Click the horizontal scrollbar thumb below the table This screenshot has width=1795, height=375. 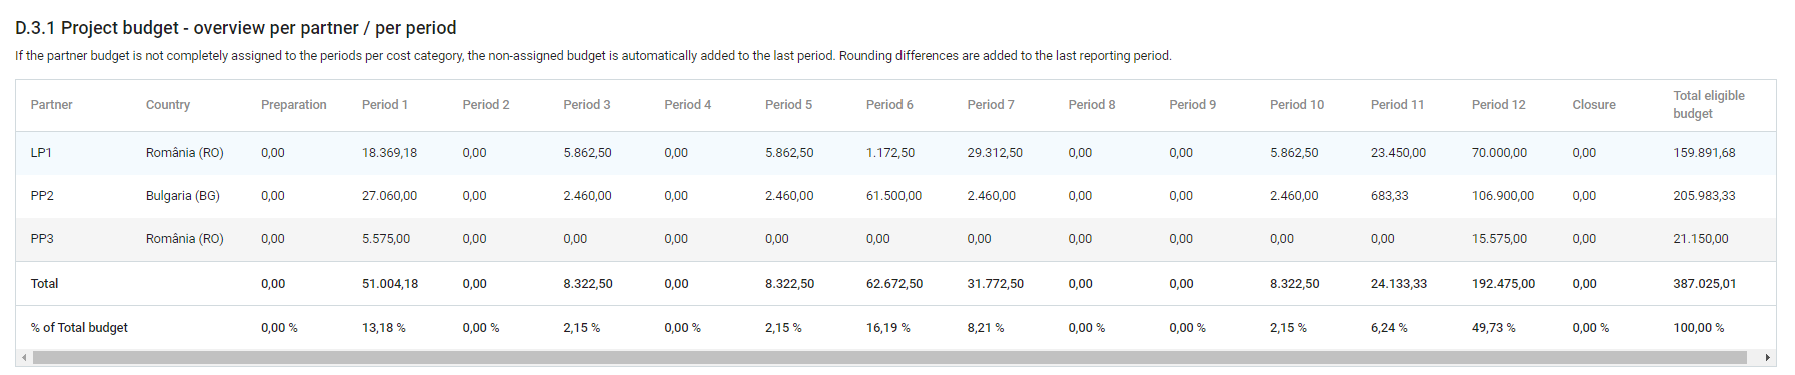tap(889, 358)
